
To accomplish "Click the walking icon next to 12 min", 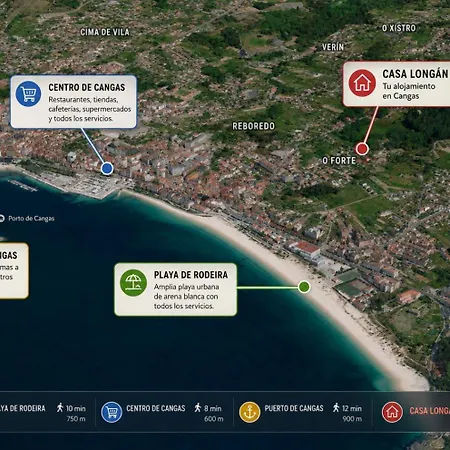I will coord(336,407).
